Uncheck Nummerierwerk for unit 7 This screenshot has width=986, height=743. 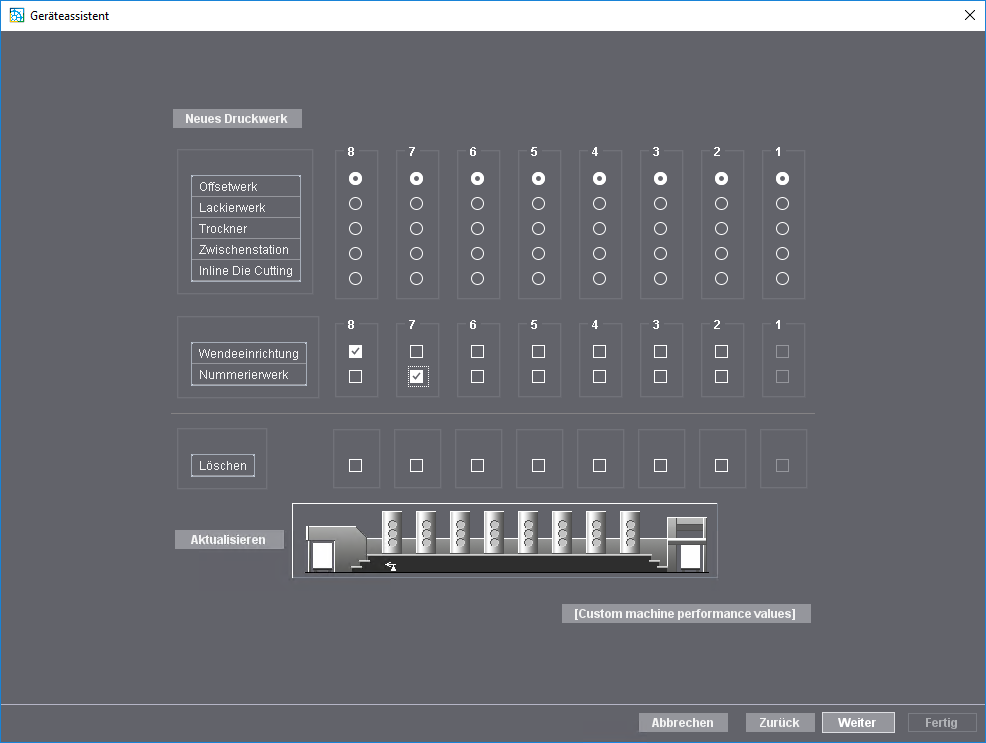[416, 377]
